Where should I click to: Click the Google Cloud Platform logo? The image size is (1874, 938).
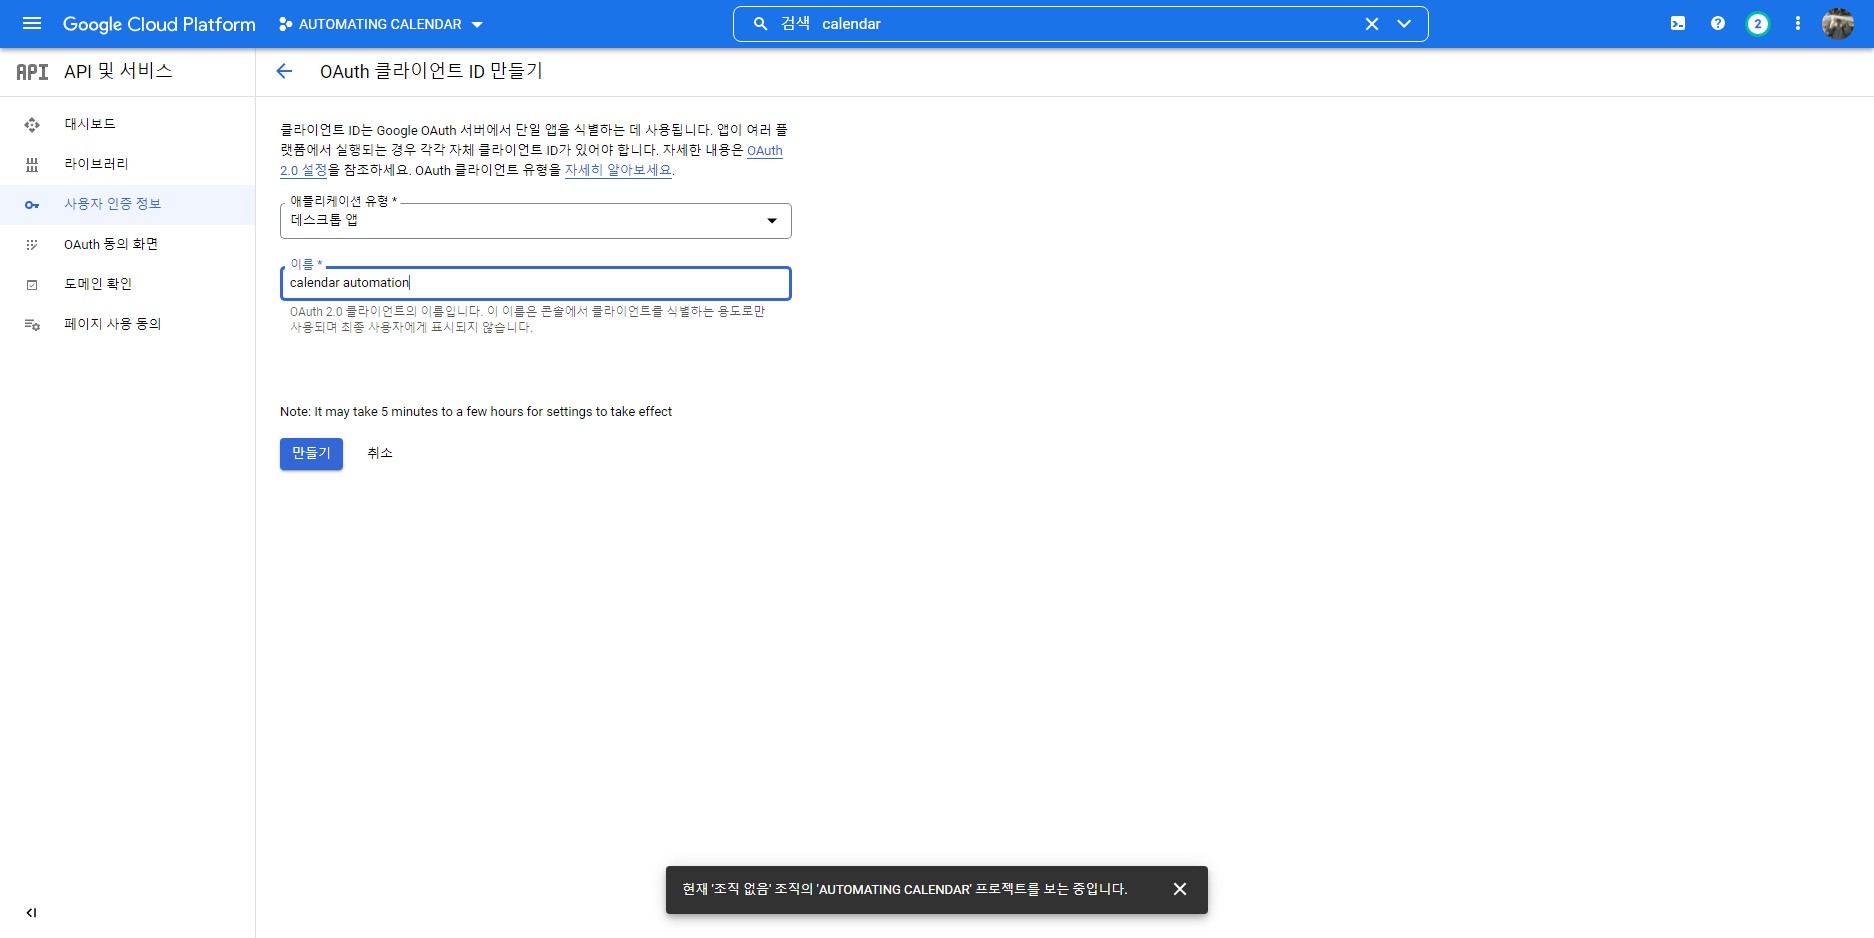(x=159, y=24)
